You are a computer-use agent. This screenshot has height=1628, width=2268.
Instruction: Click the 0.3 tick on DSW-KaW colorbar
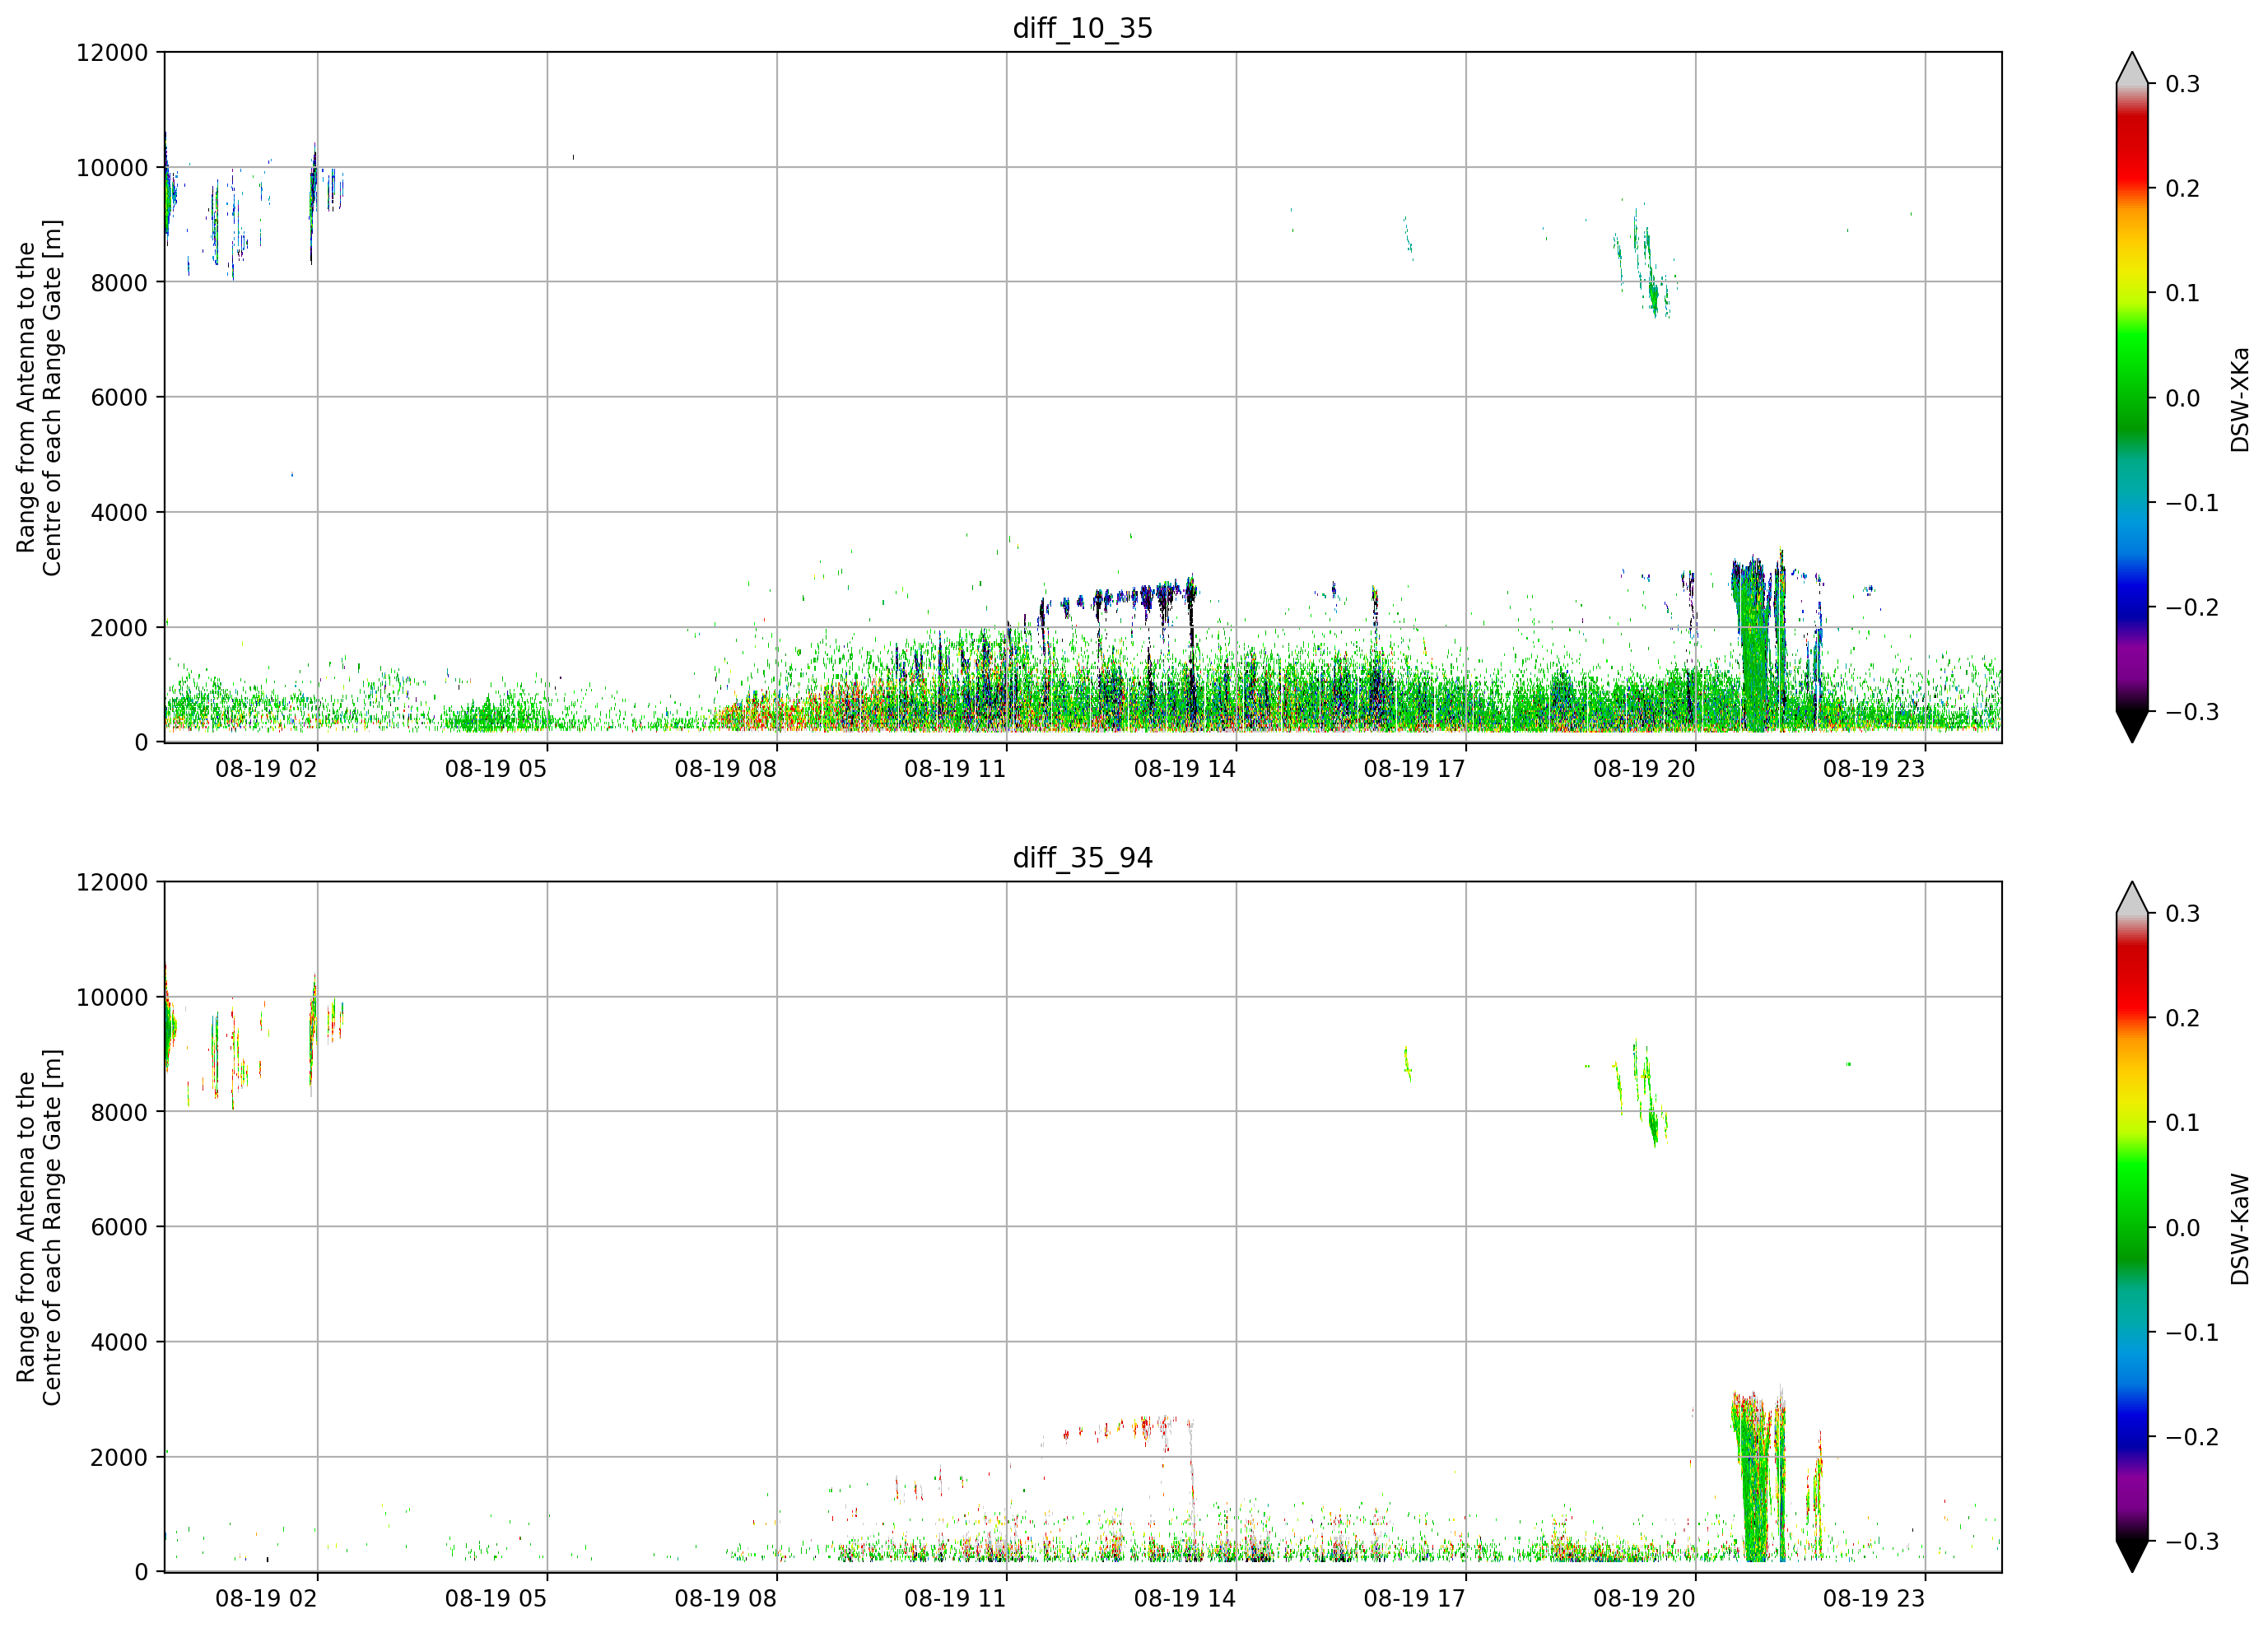2182,914
